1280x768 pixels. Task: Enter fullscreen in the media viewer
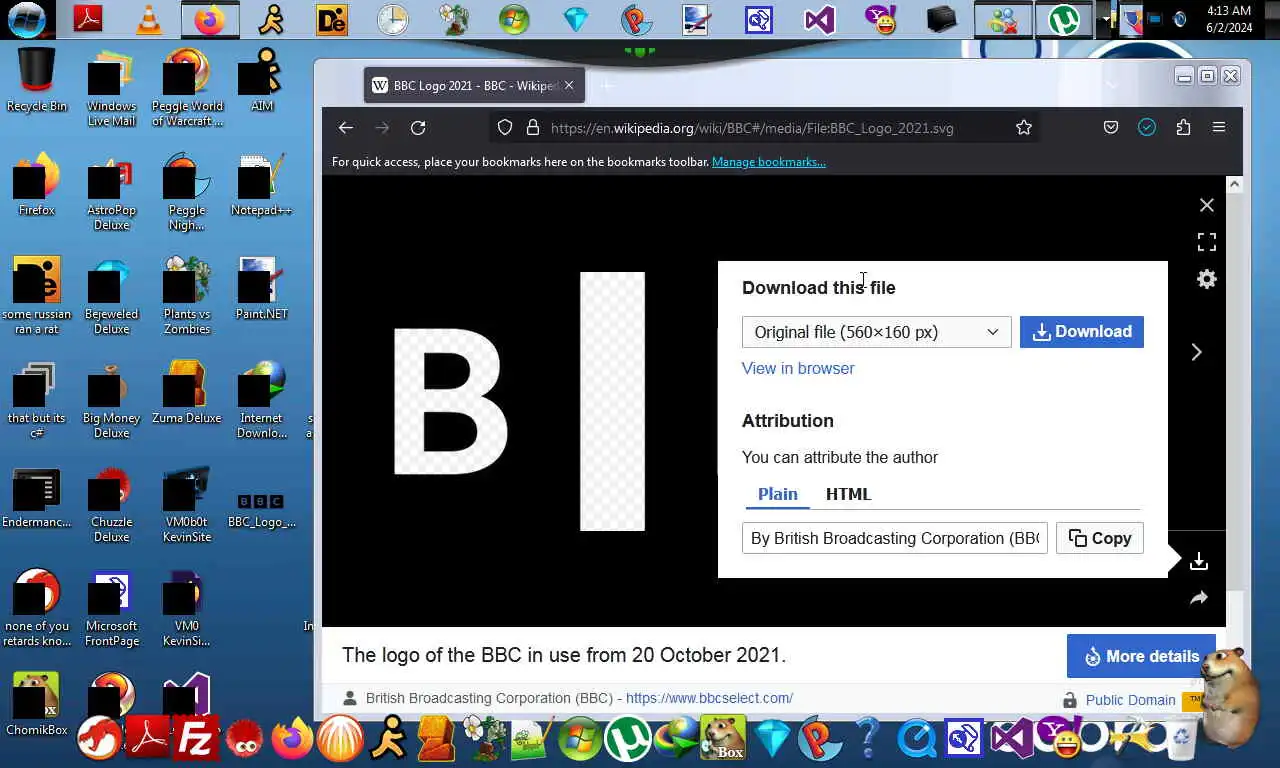click(x=1207, y=242)
